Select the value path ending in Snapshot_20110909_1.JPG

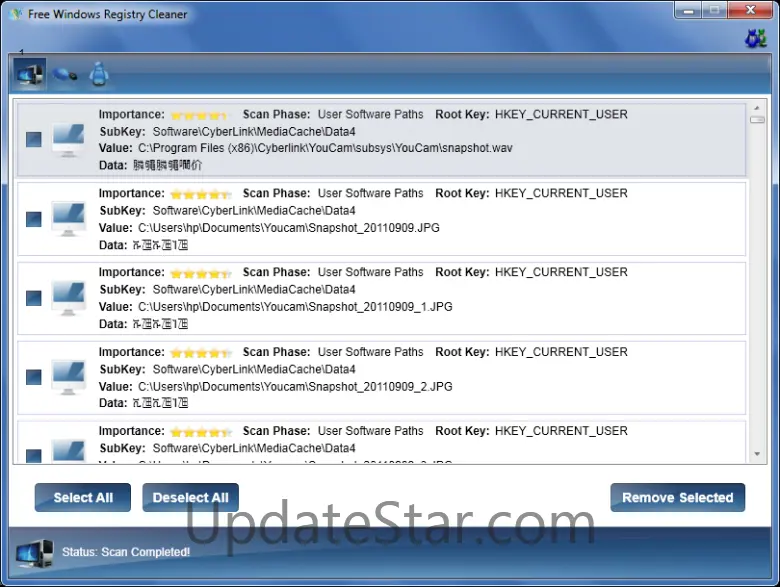pos(295,307)
